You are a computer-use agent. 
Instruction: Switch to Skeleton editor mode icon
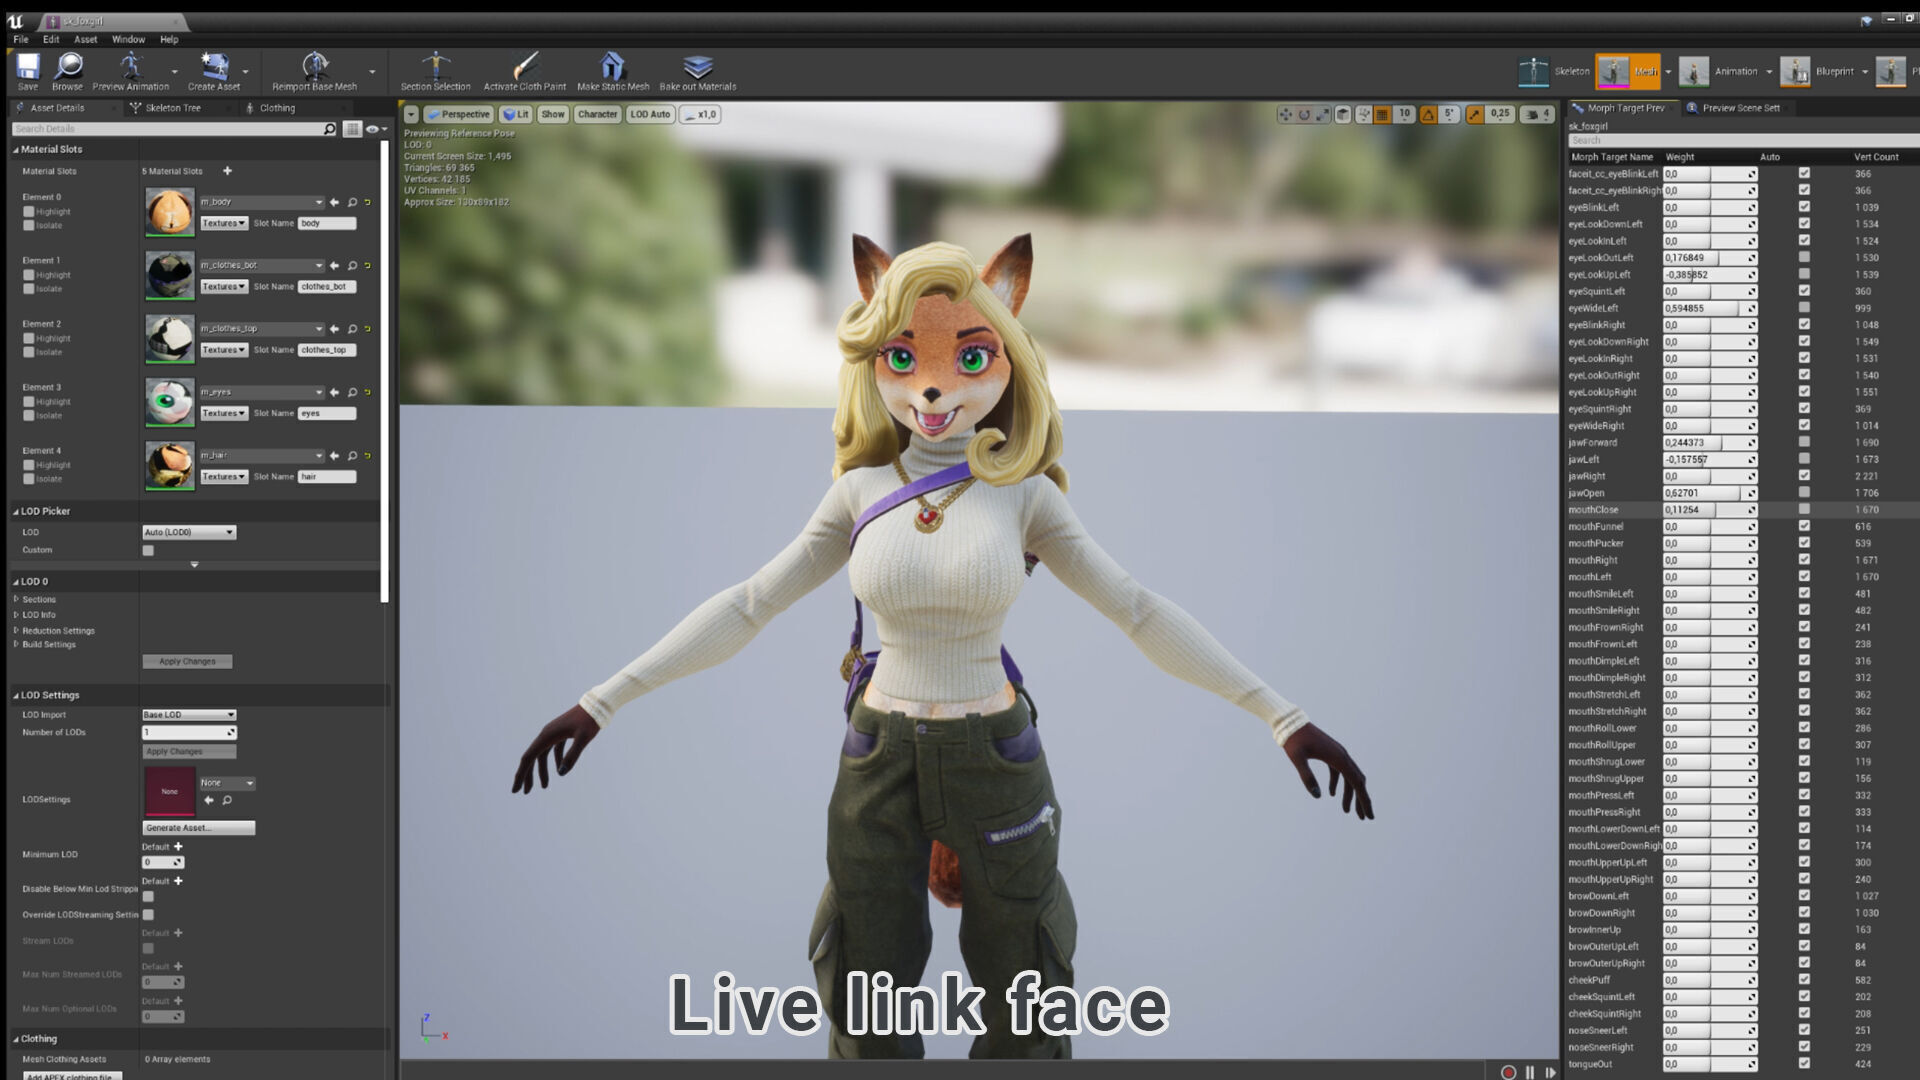(x=1533, y=71)
